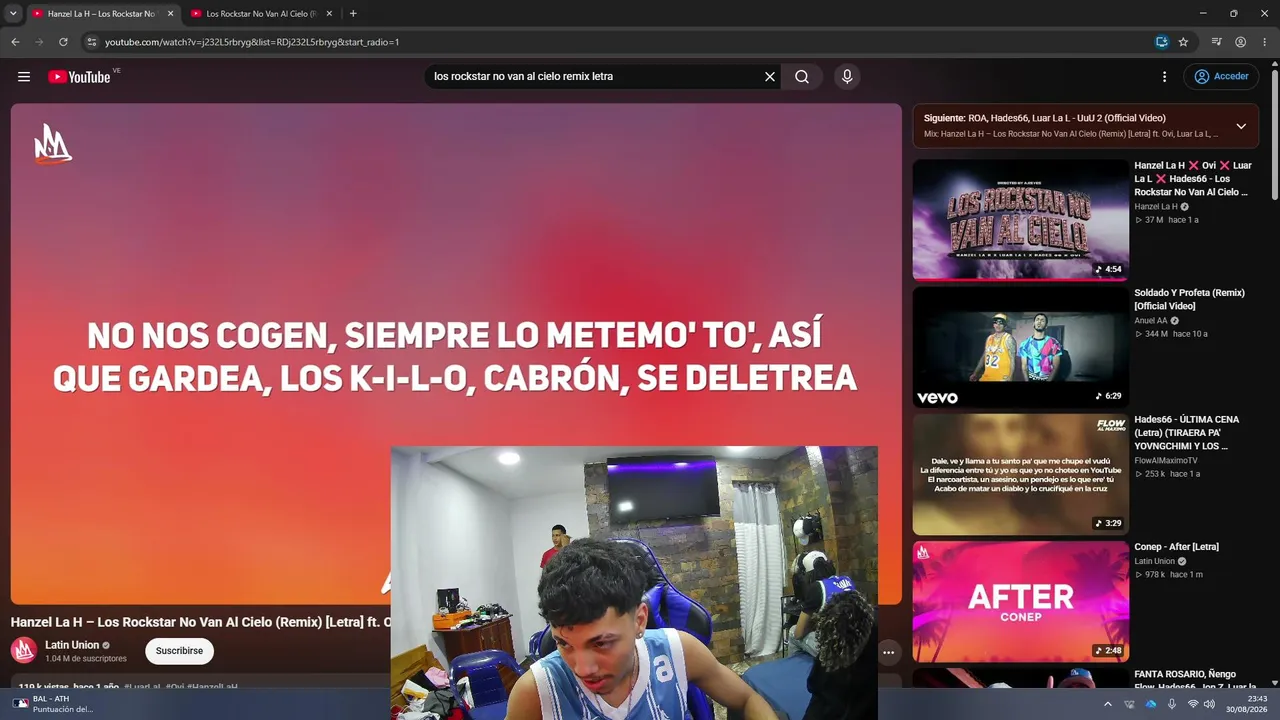The image size is (1280, 720).
Task: Open YouTube settings three-dot menu
Action: coord(1164,77)
